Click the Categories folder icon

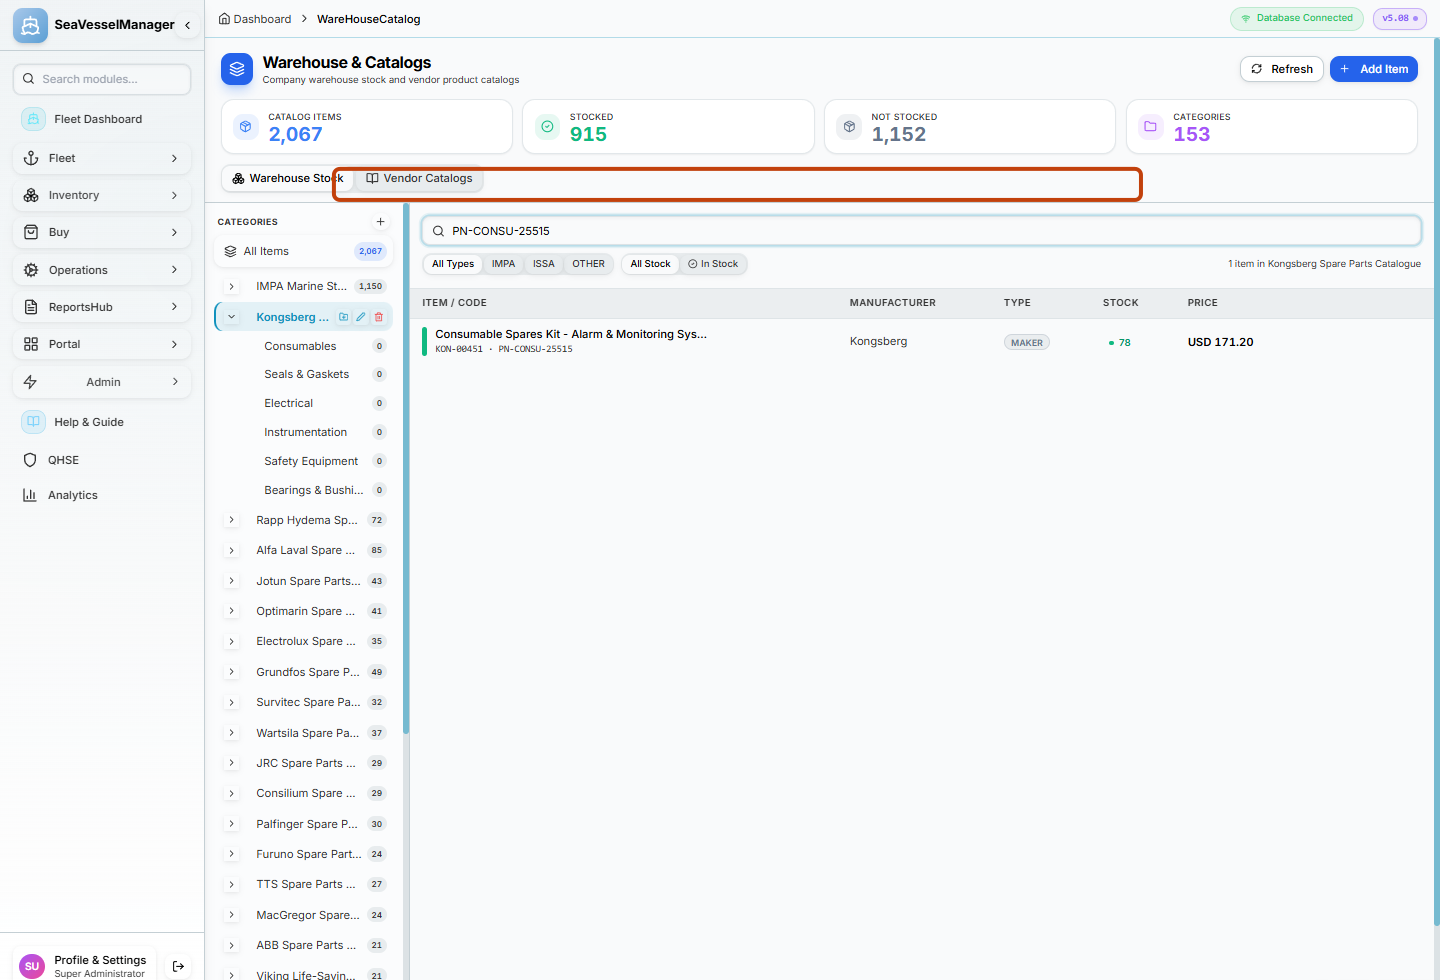click(1150, 127)
